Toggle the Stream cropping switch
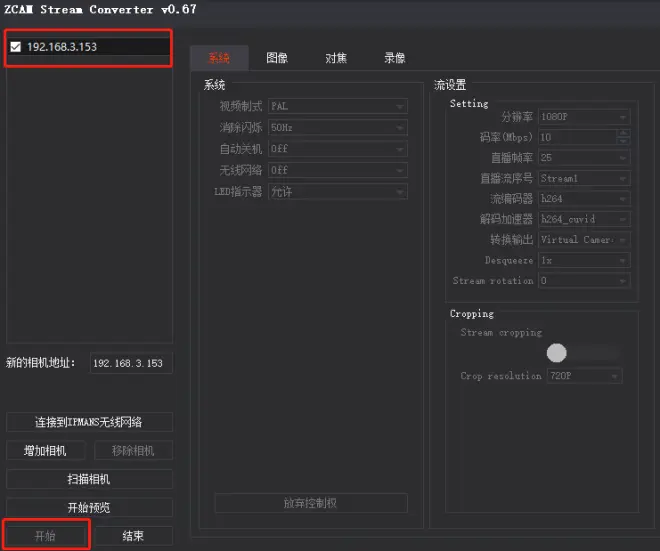 (x=583, y=353)
